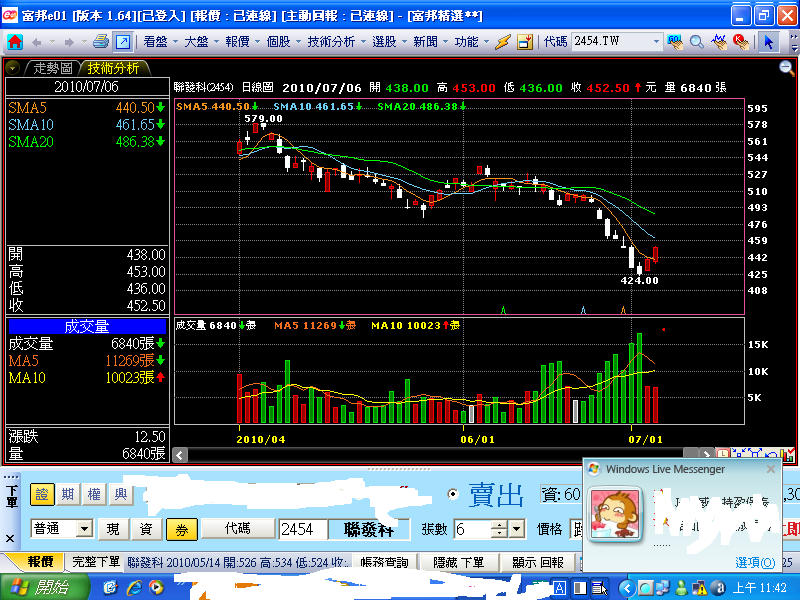Click the magnifier search icon in the toolbar
This screenshot has width=800, height=600.
pos(697,42)
